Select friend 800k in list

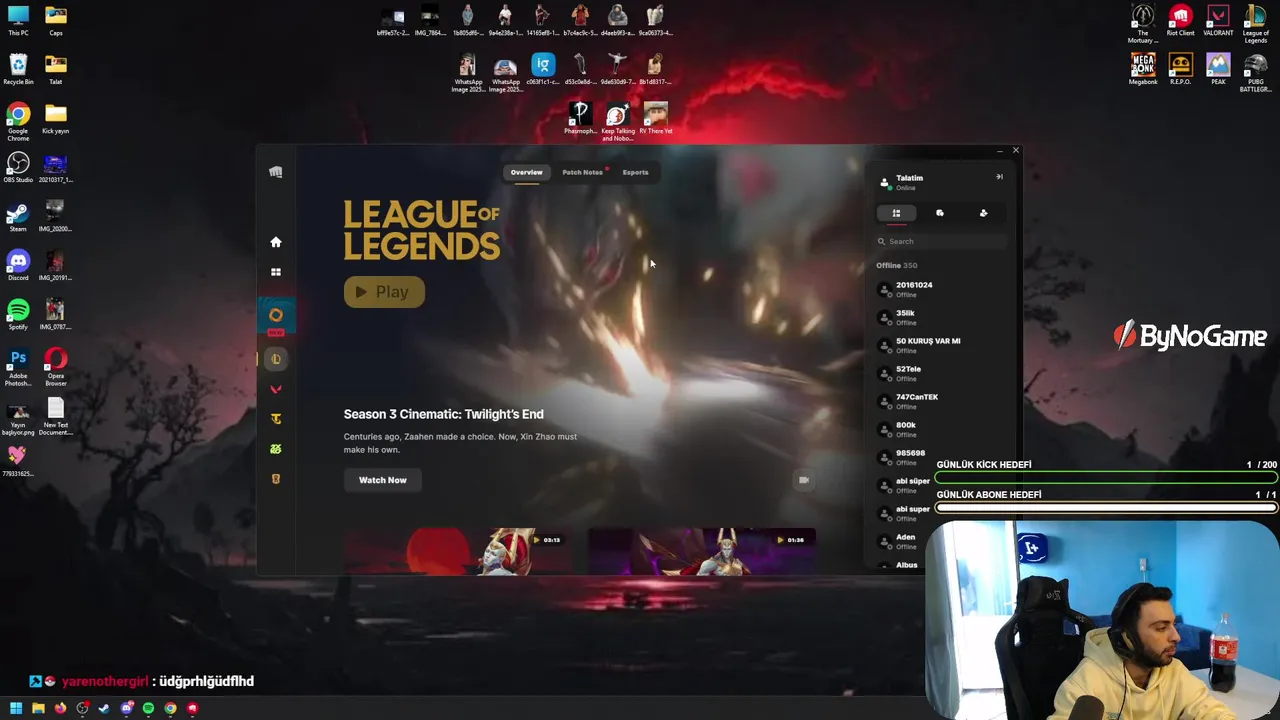[941, 429]
